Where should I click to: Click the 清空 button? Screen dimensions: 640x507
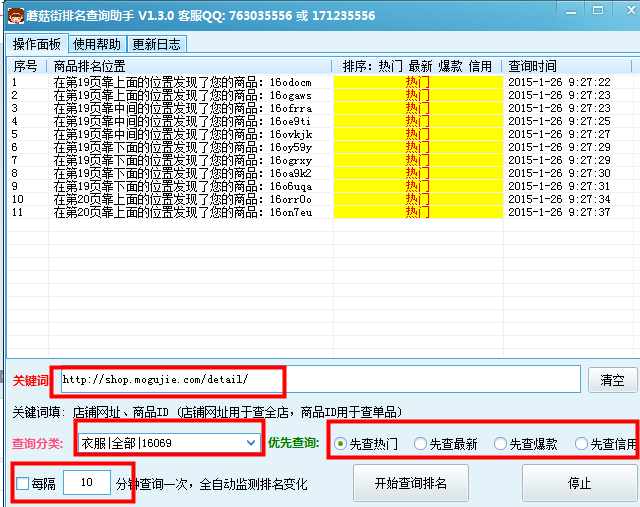click(612, 380)
